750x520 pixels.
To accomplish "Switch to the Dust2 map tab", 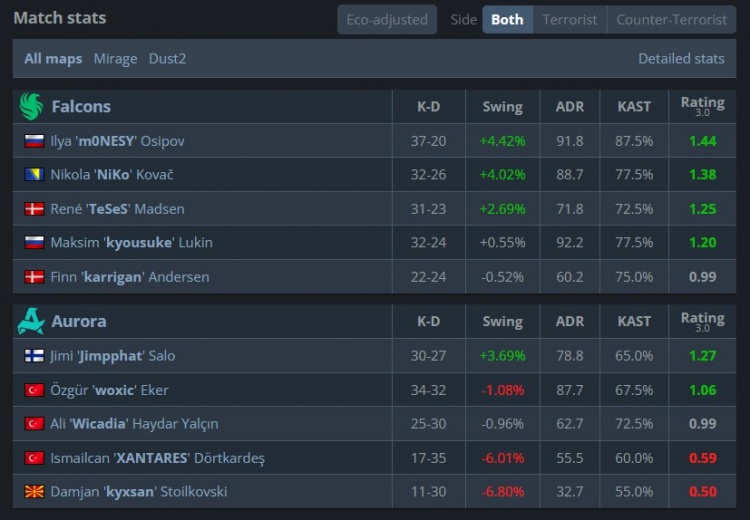I will coord(167,59).
